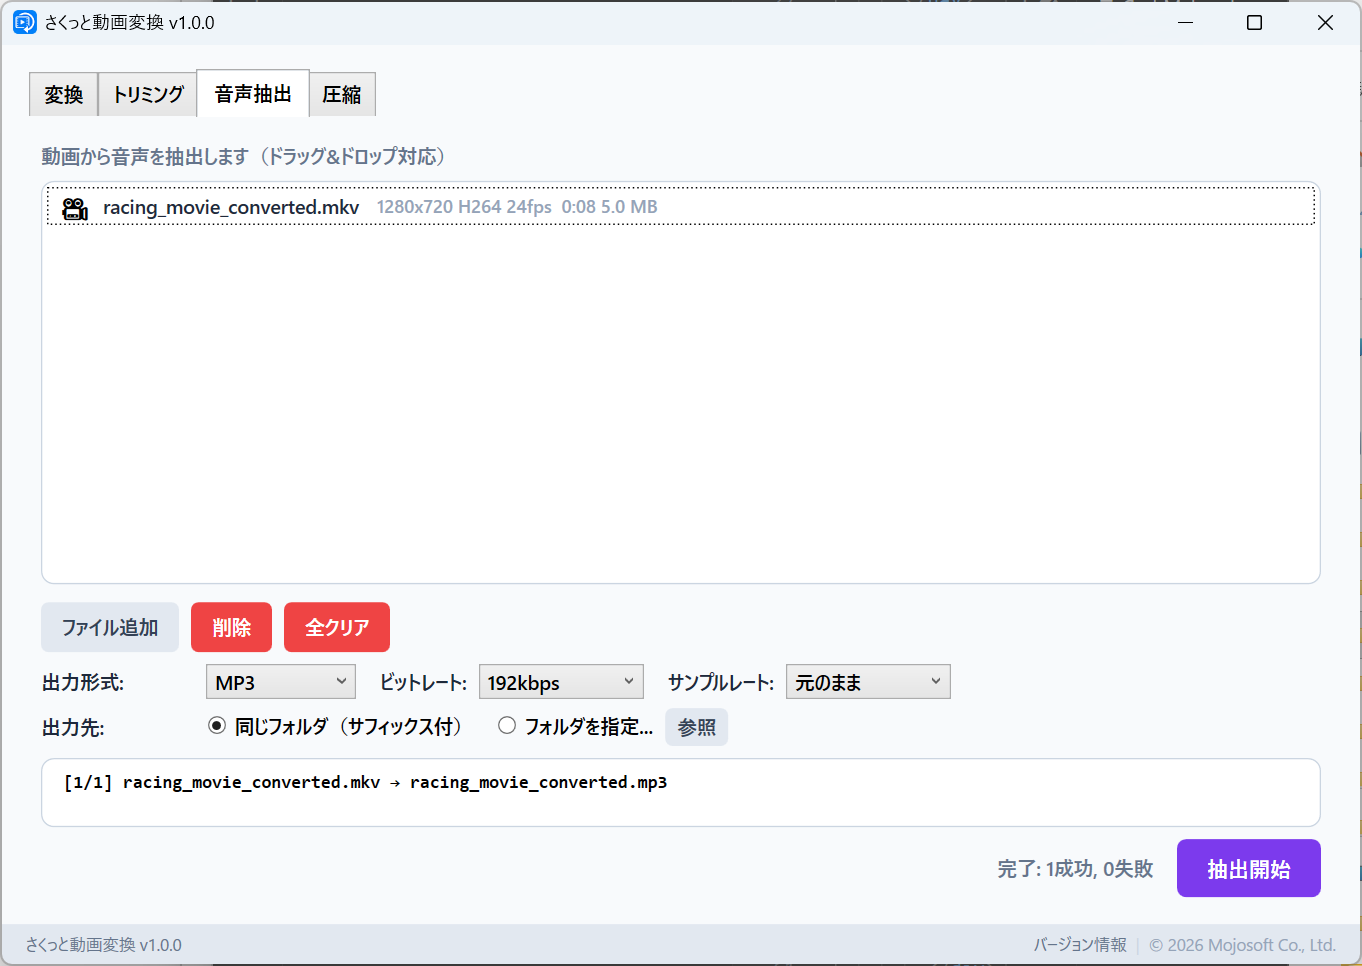The image size is (1362, 966).
Task: Open the 出力形式 MP3 dropdown
Action: (x=280, y=681)
